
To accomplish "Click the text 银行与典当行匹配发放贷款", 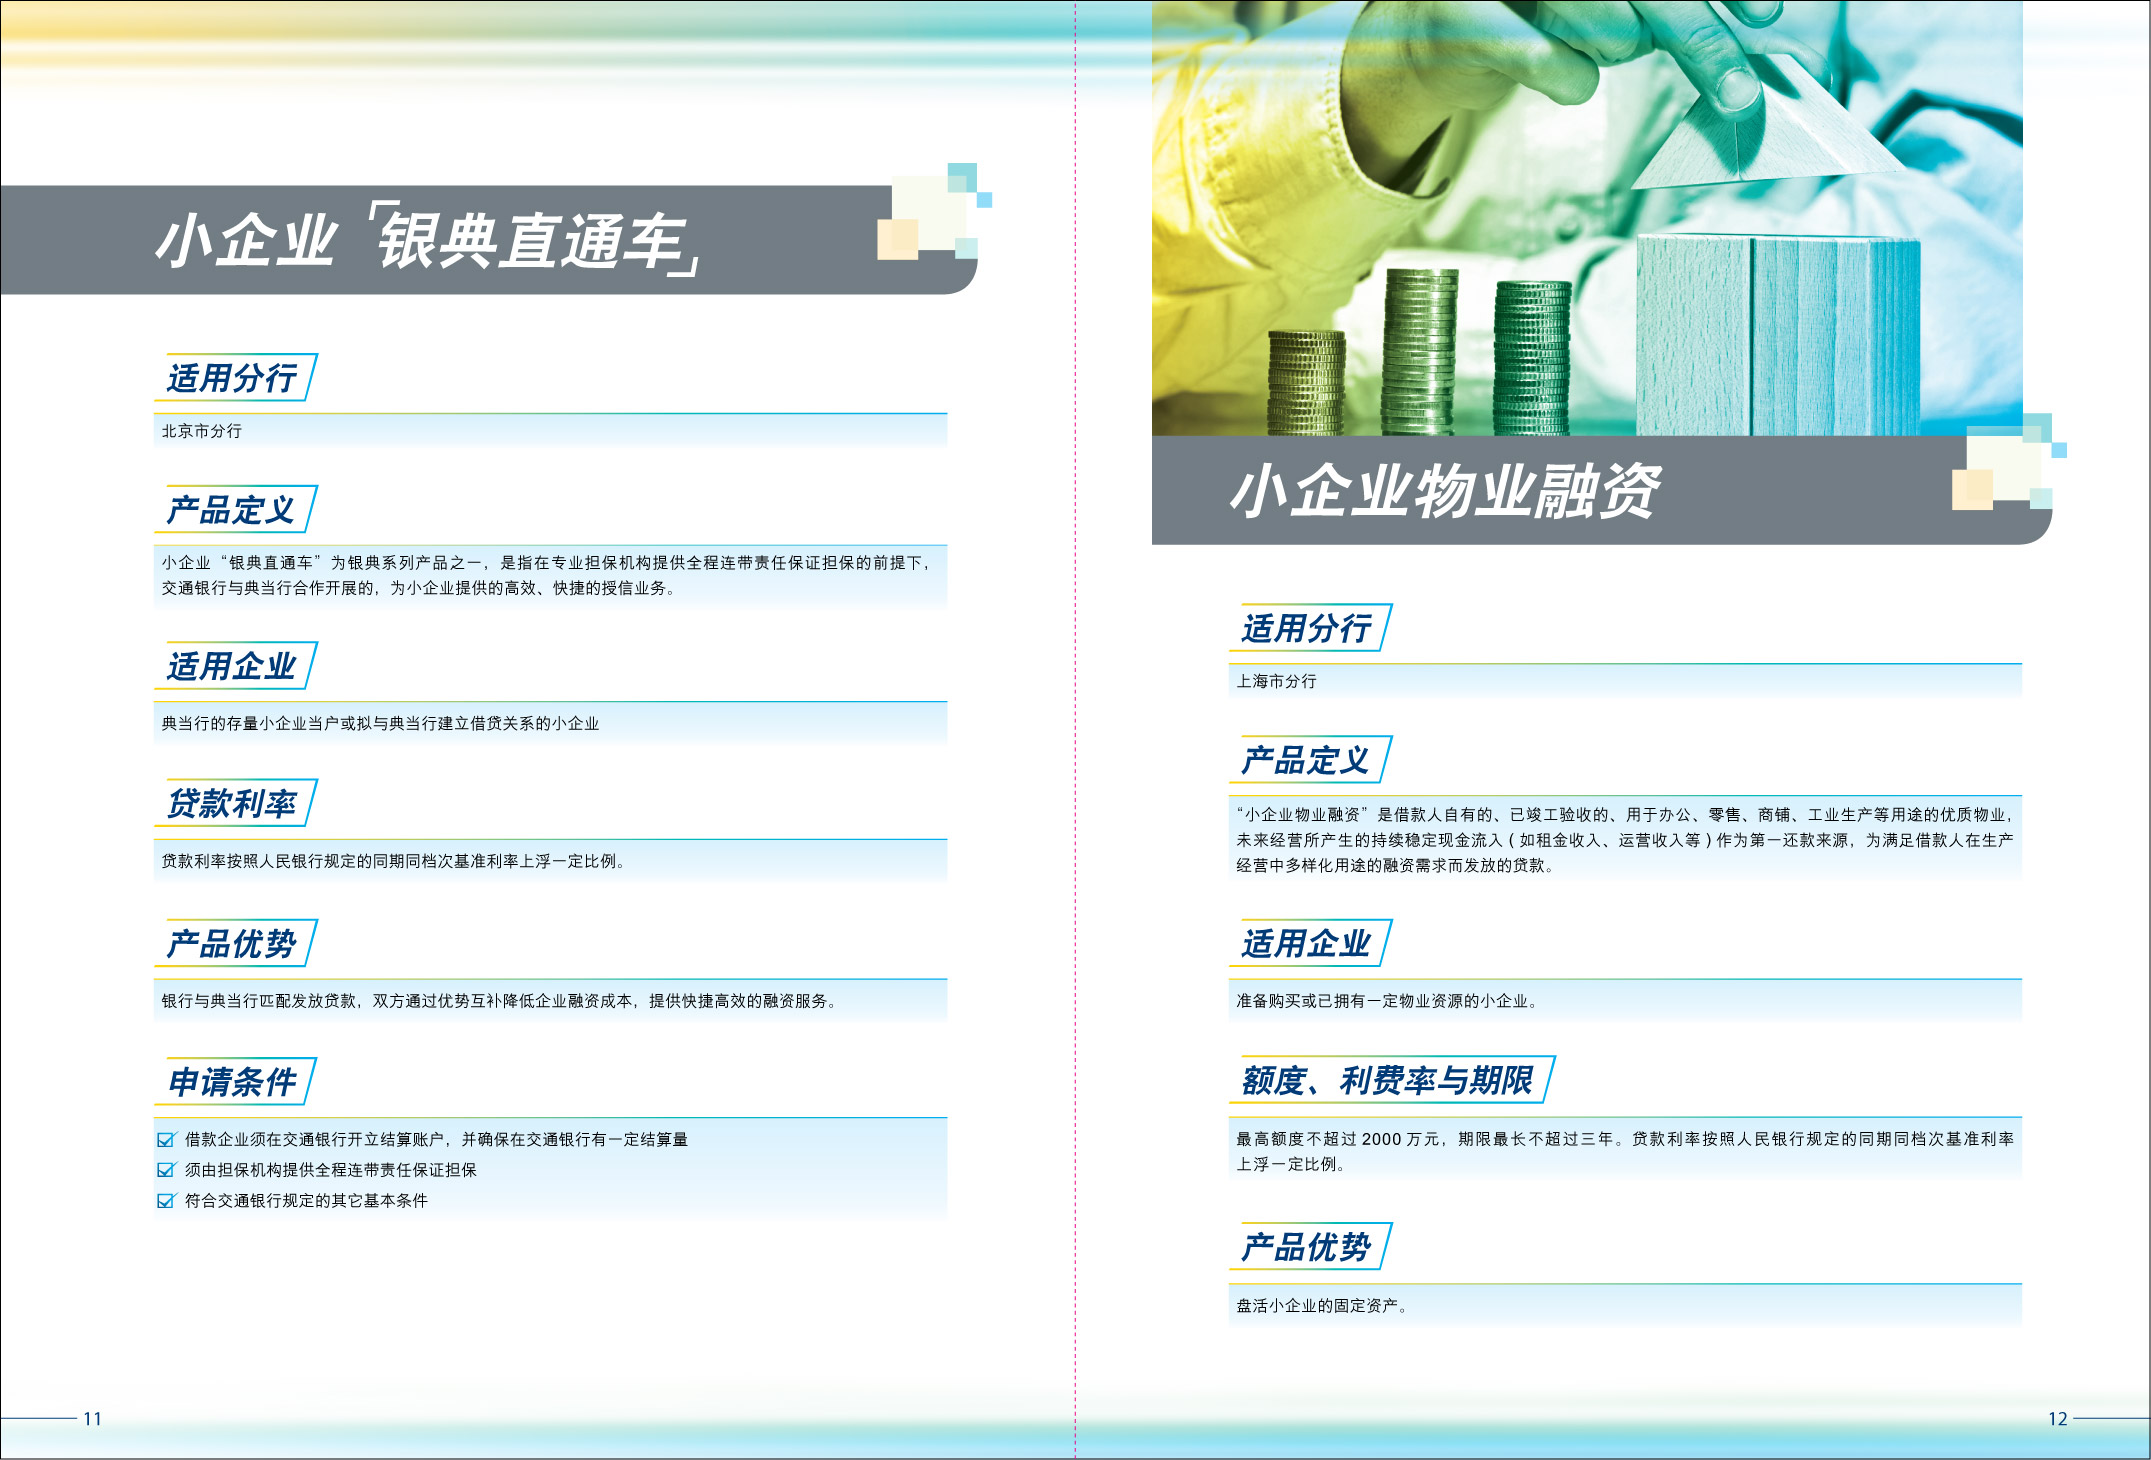I will 260,1001.
